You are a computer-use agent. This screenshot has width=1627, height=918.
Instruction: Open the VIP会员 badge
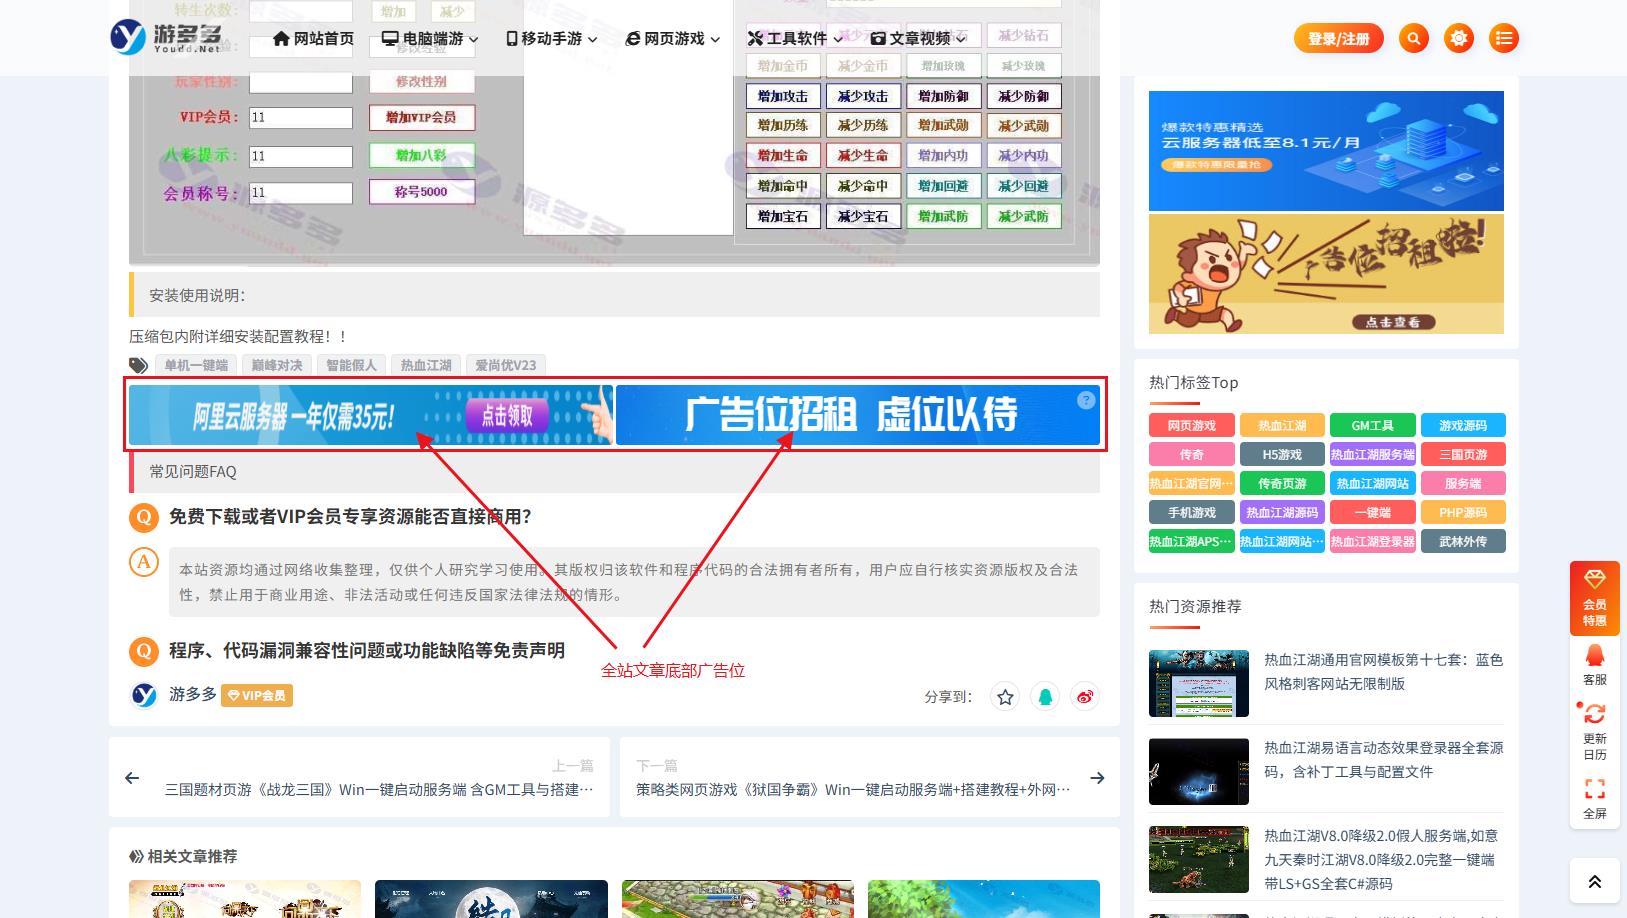(257, 696)
